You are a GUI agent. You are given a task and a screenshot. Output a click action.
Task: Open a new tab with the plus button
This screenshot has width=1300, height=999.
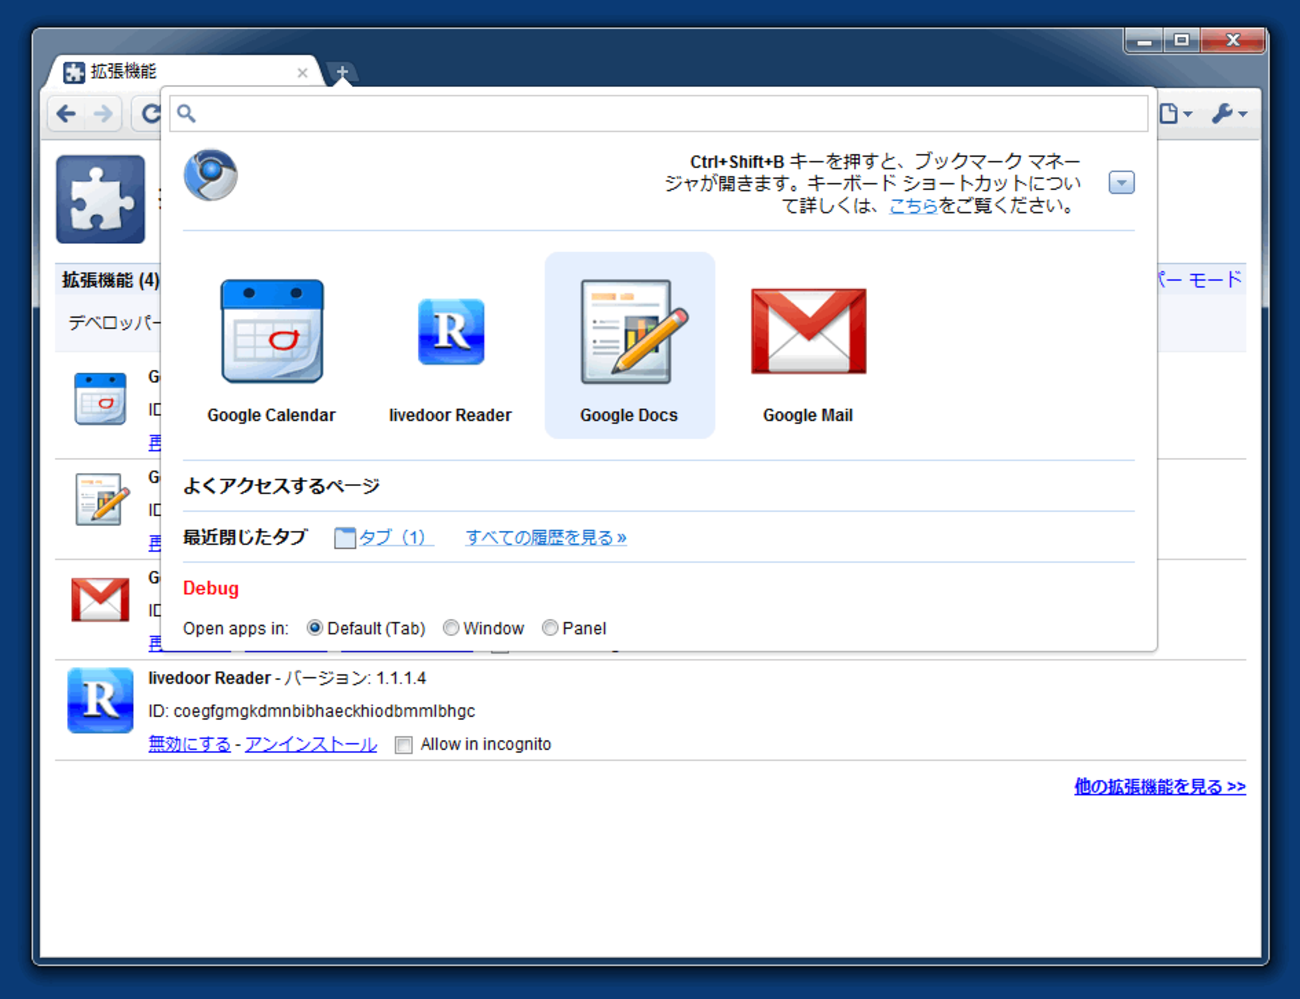[342, 72]
